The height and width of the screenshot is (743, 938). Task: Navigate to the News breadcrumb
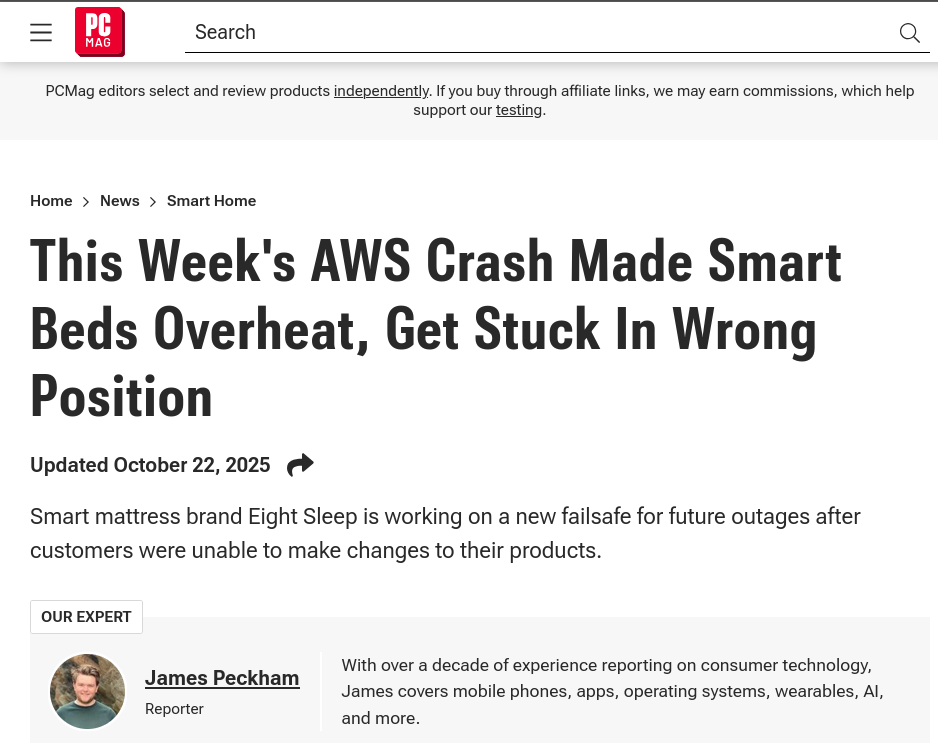120,201
